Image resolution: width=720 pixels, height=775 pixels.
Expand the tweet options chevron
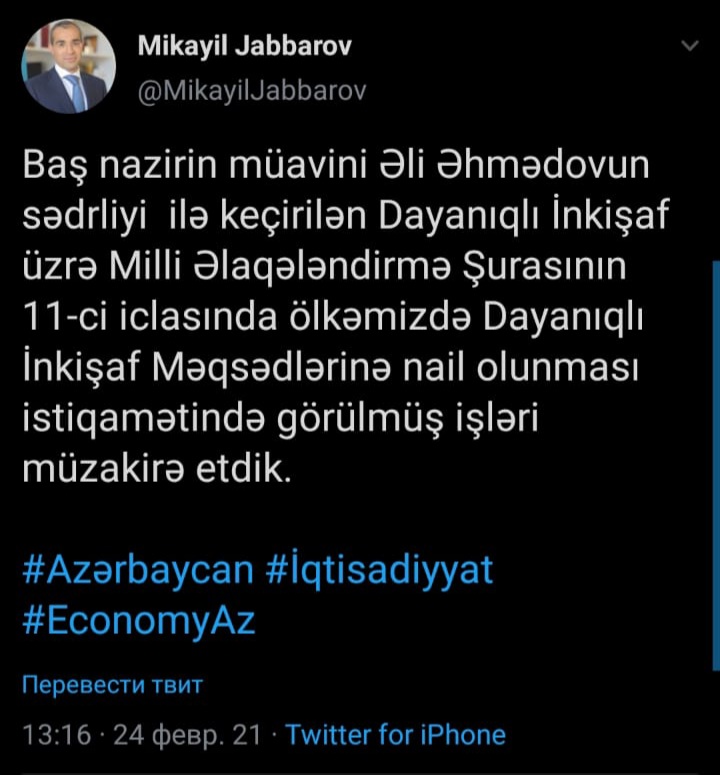coord(690,46)
